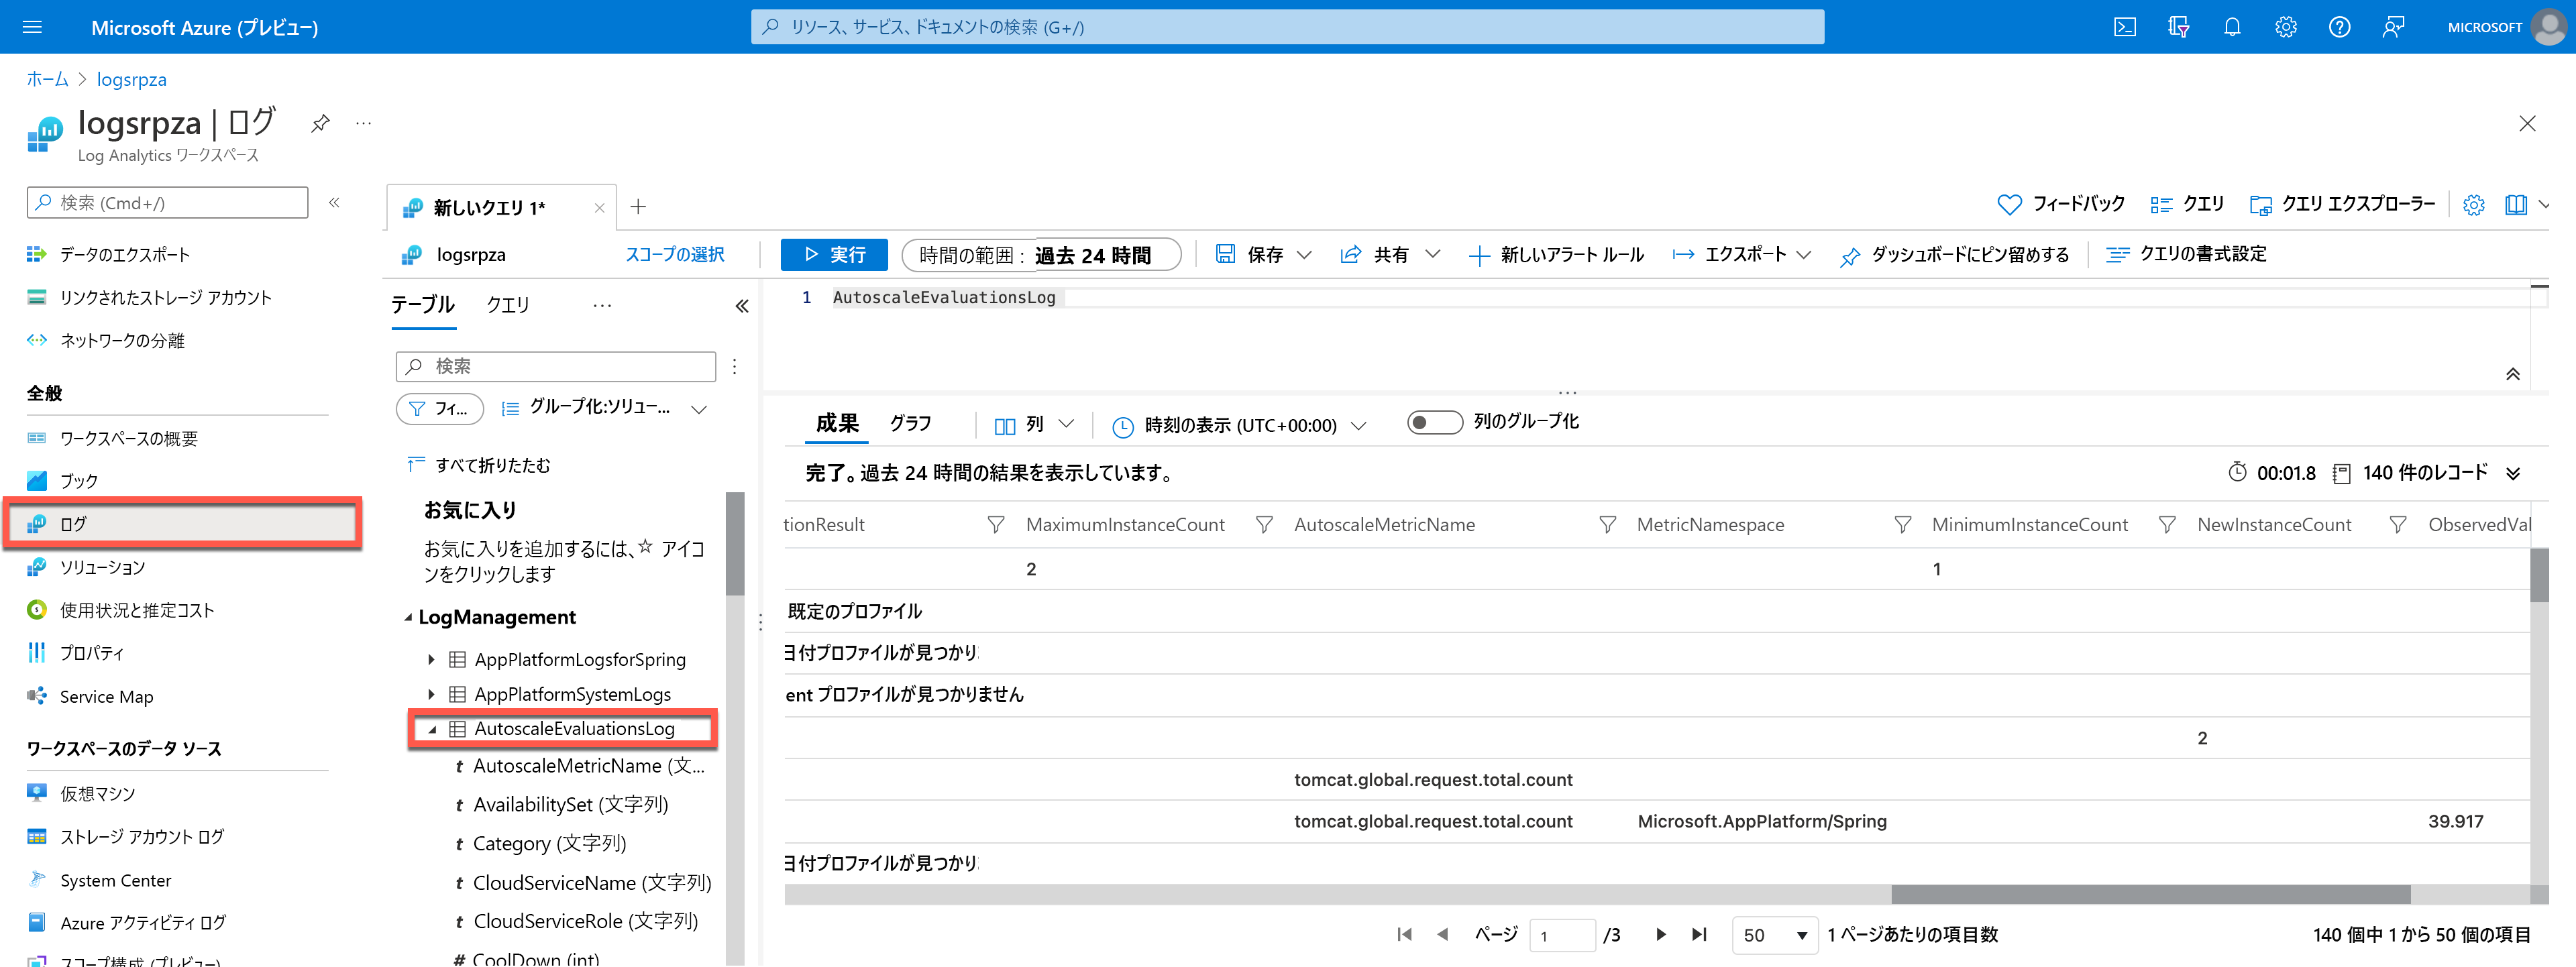
Task: Focus the global resource search box
Action: tap(1287, 27)
